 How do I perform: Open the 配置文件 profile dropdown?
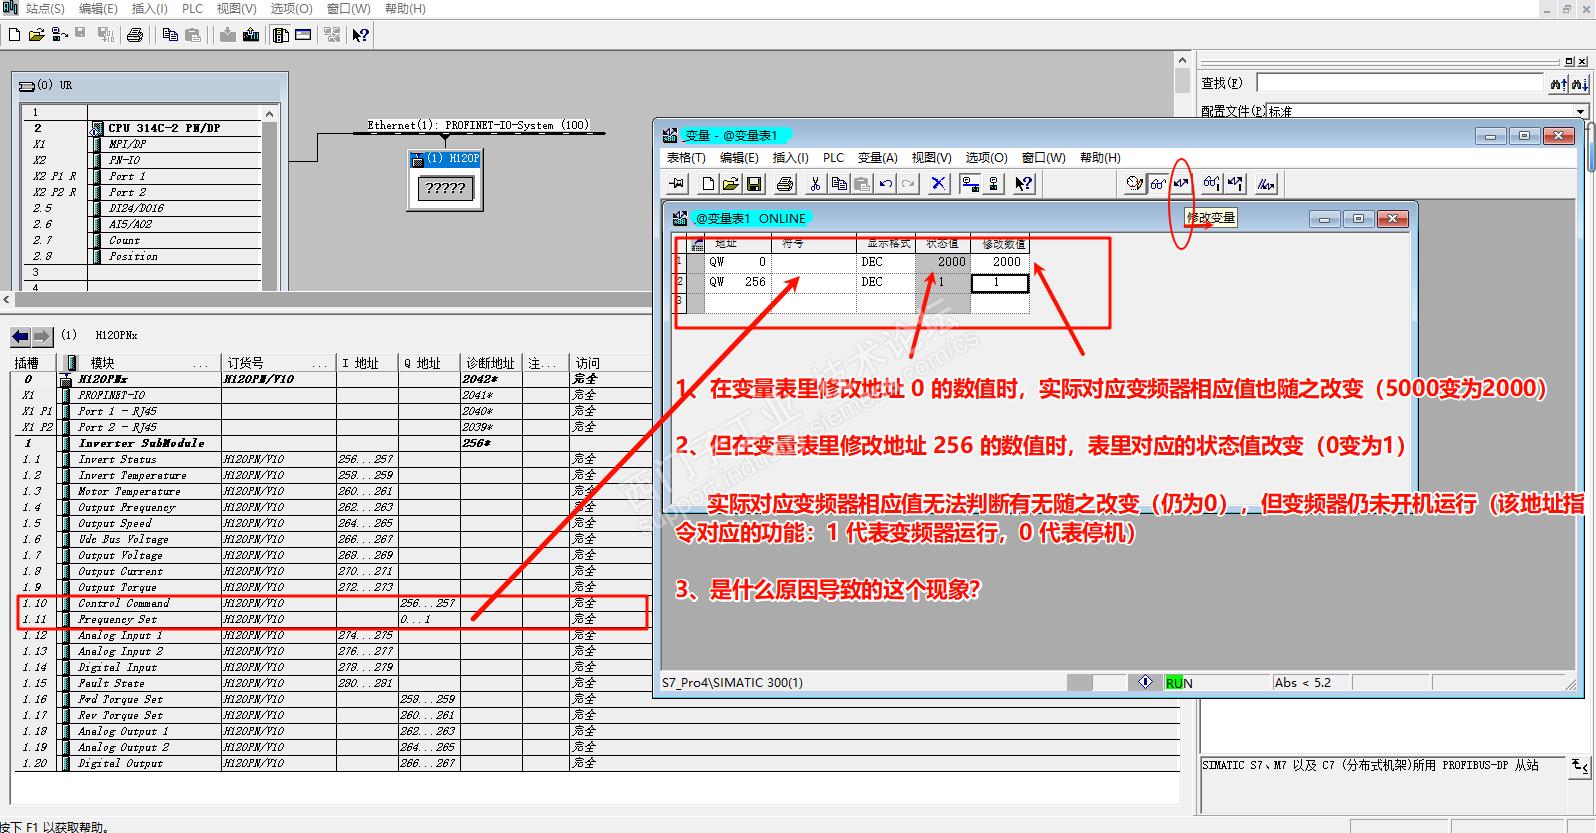[1581, 111]
